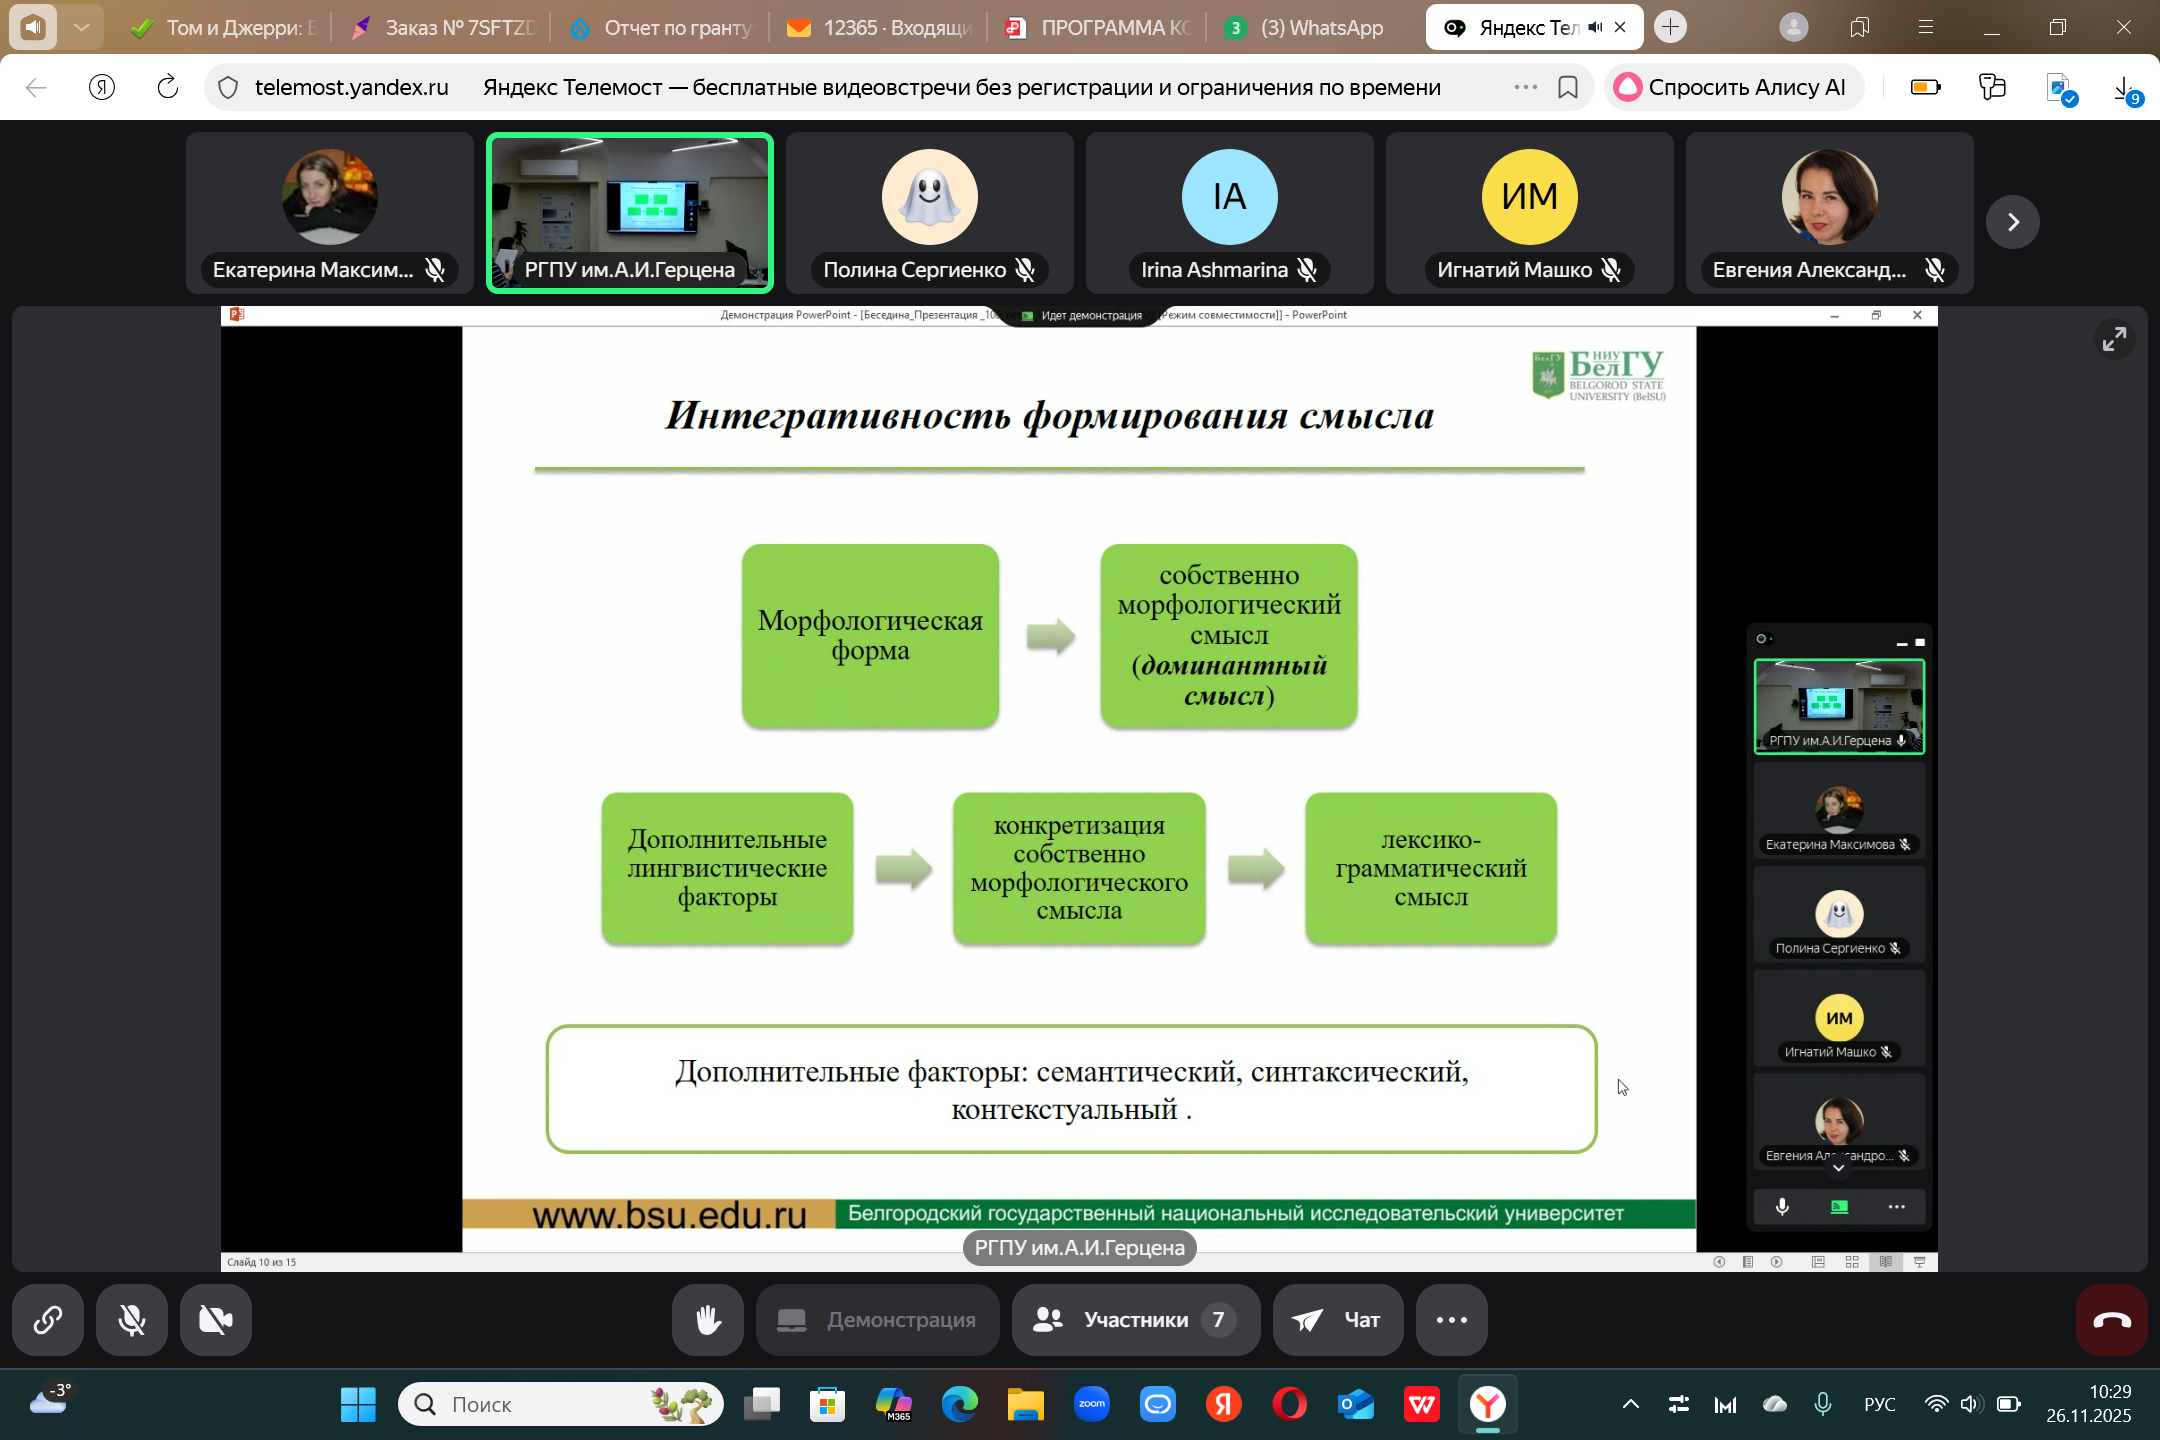Select the РГПУ им.А.И.Герцена video thumbnail
Viewport: 2160px width, 1440px height.
pos(630,212)
